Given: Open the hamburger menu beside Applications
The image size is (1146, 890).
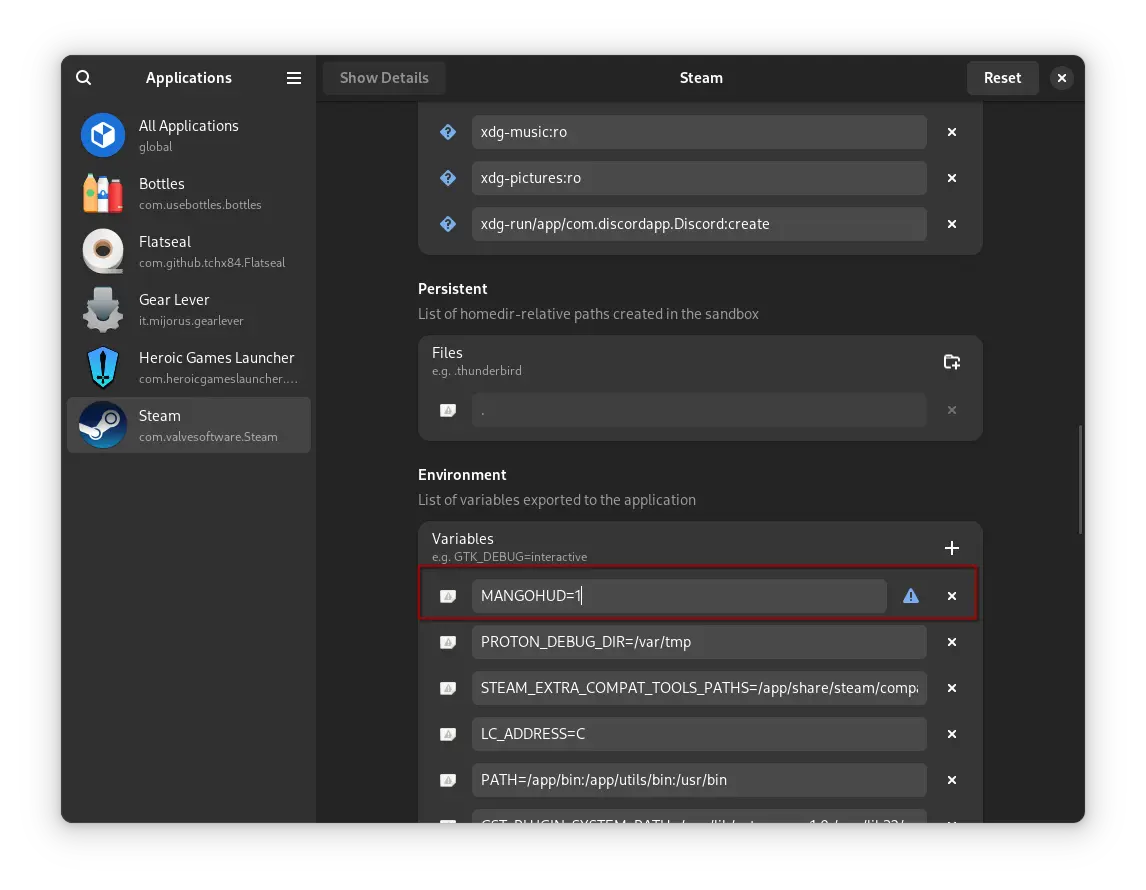Looking at the screenshot, I should point(294,77).
